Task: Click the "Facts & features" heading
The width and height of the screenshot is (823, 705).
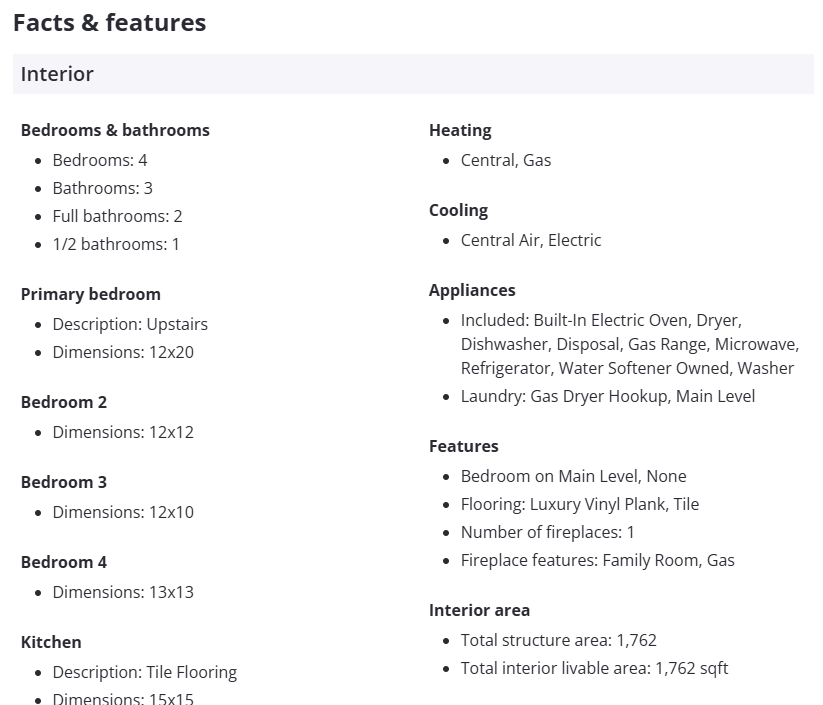Action: pos(109,23)
